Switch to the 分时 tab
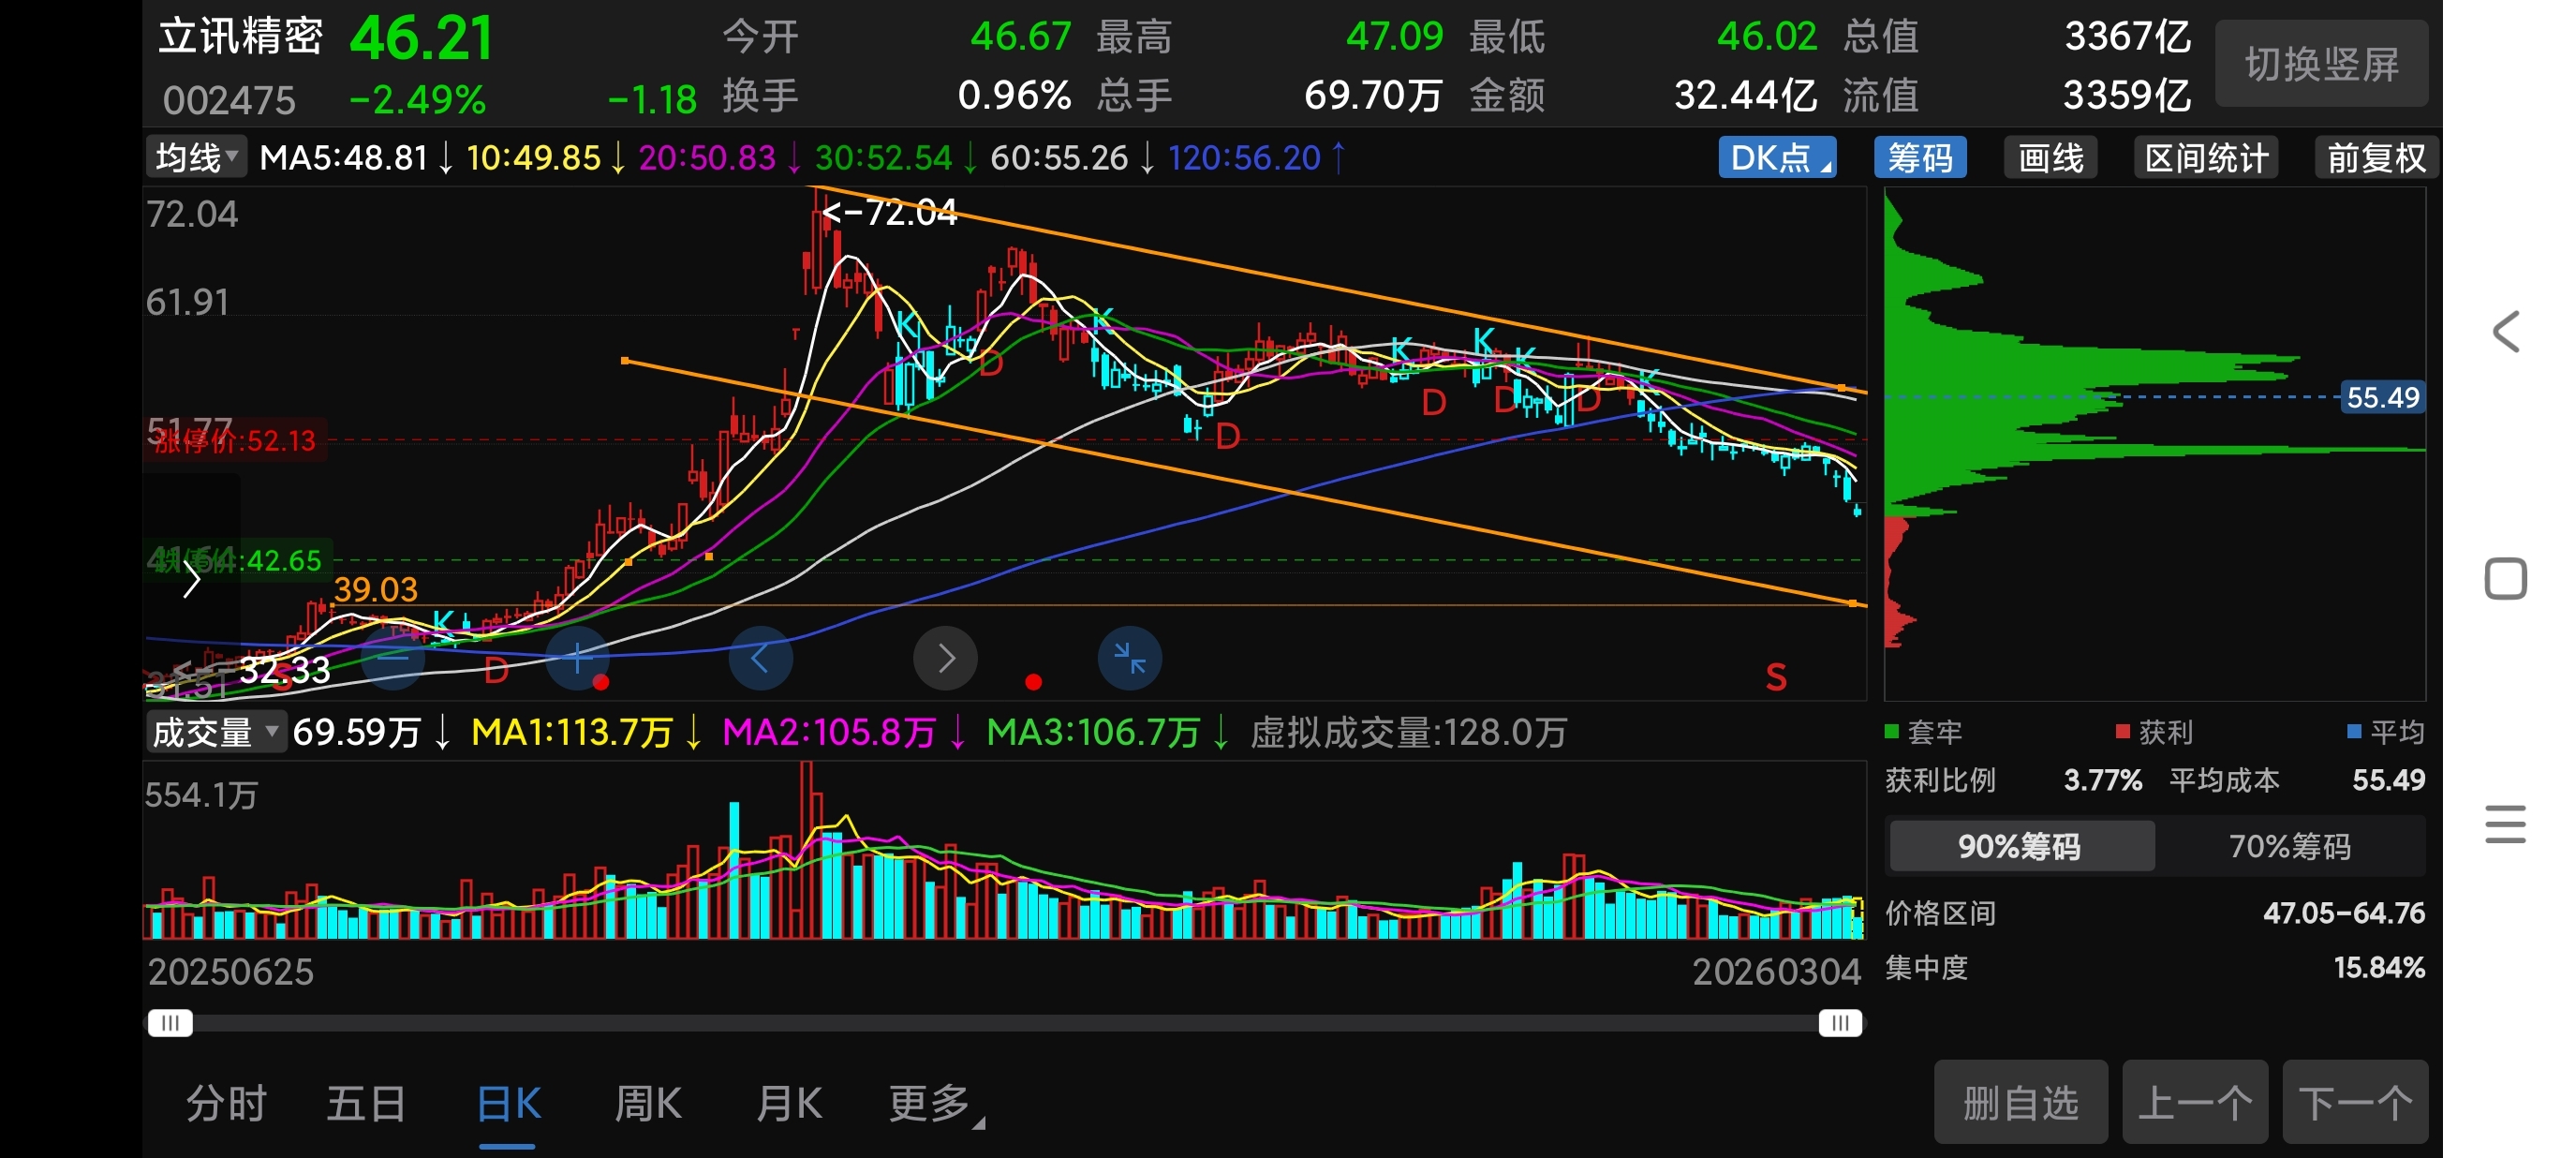2576x1158 pixels. point(226,1104)
